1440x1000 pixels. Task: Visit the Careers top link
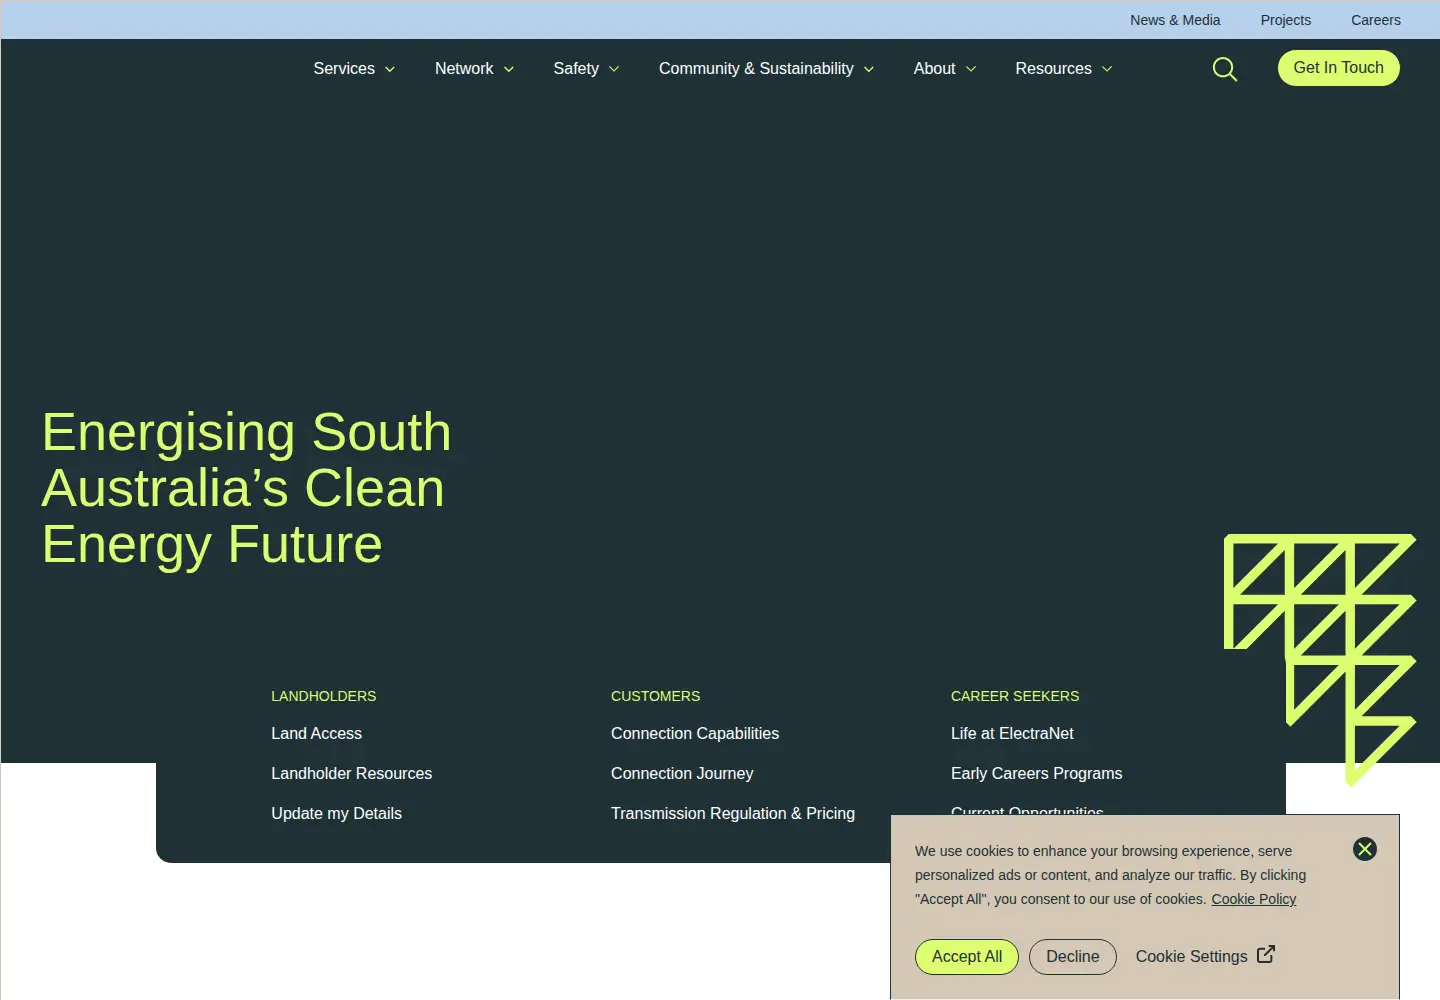pyautogui.click(x=1376, y=20)
